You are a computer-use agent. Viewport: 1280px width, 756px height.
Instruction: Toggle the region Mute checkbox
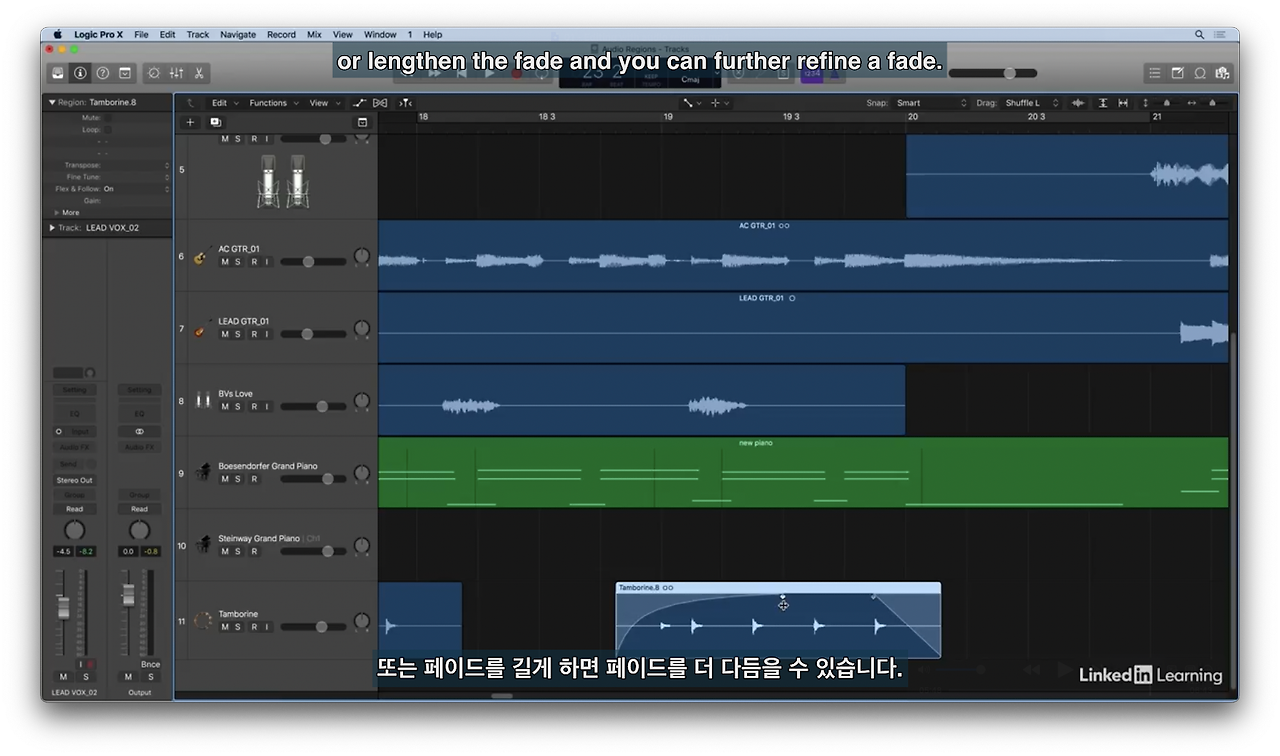(108, 118)
